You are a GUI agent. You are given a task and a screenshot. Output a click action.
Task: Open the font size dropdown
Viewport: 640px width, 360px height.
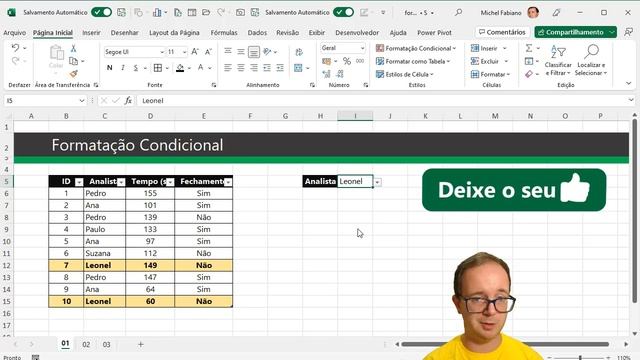[x=184, y=52]
